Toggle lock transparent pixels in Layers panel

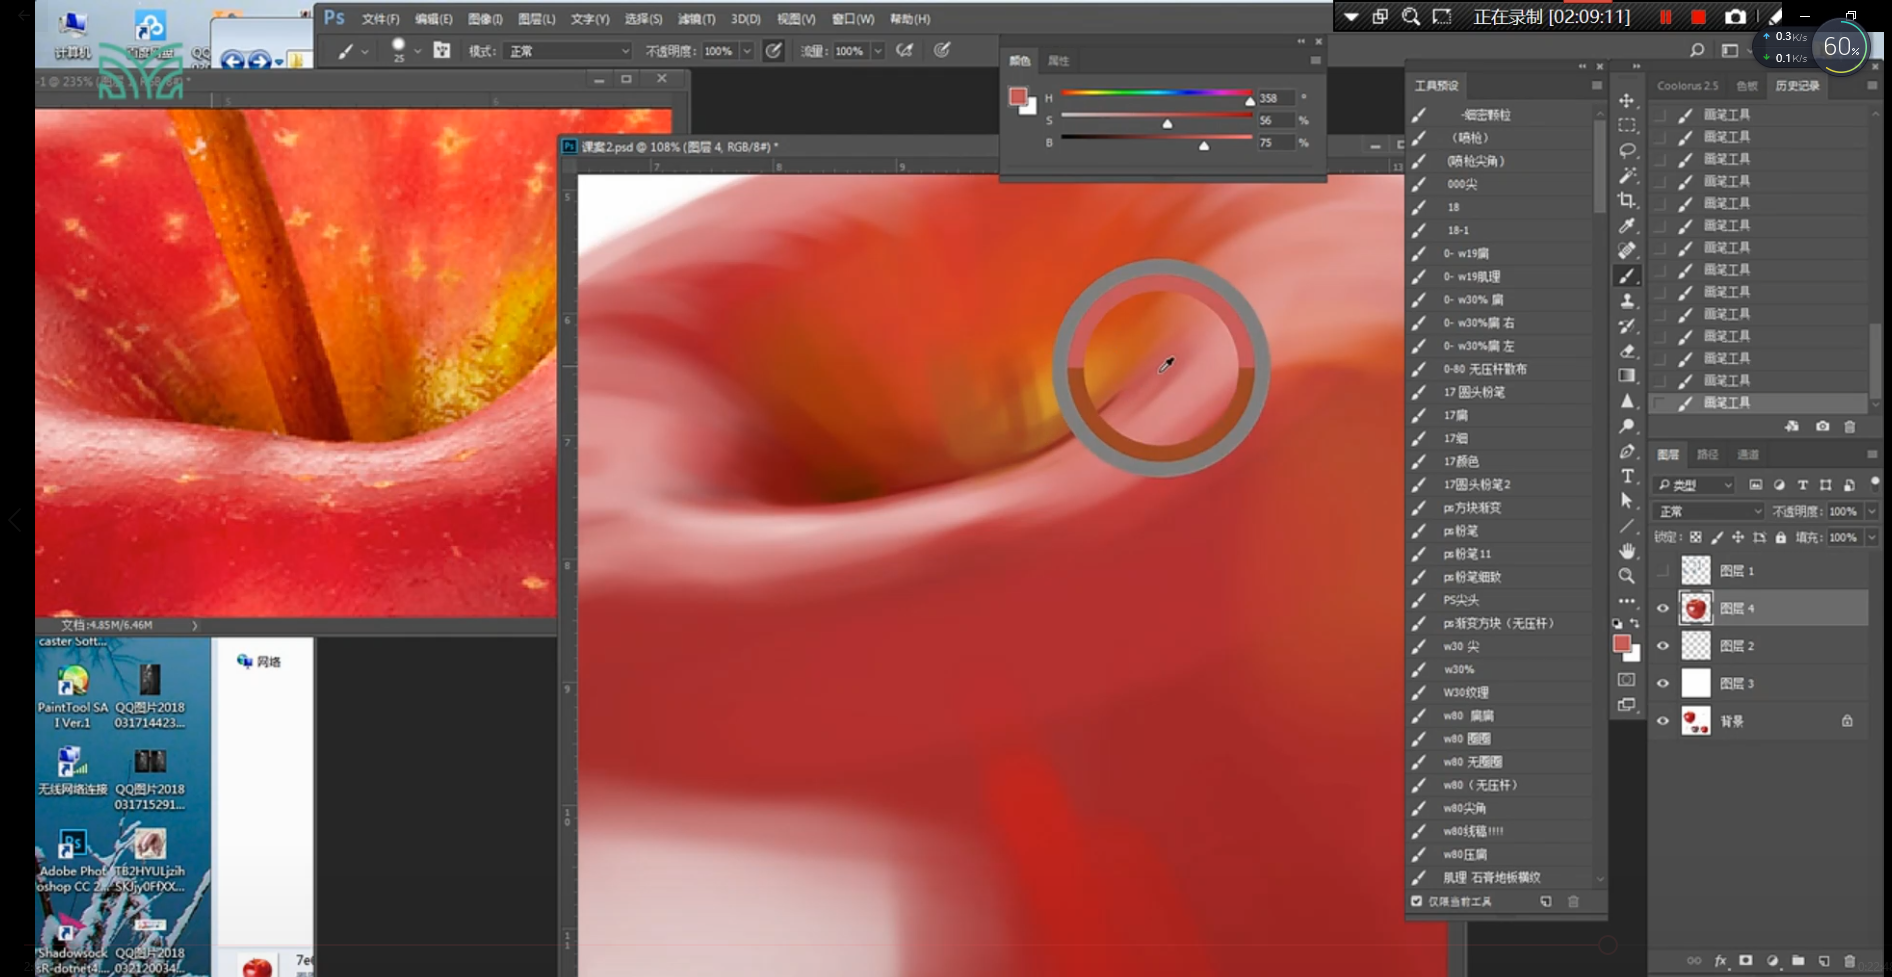[1696, 537]
